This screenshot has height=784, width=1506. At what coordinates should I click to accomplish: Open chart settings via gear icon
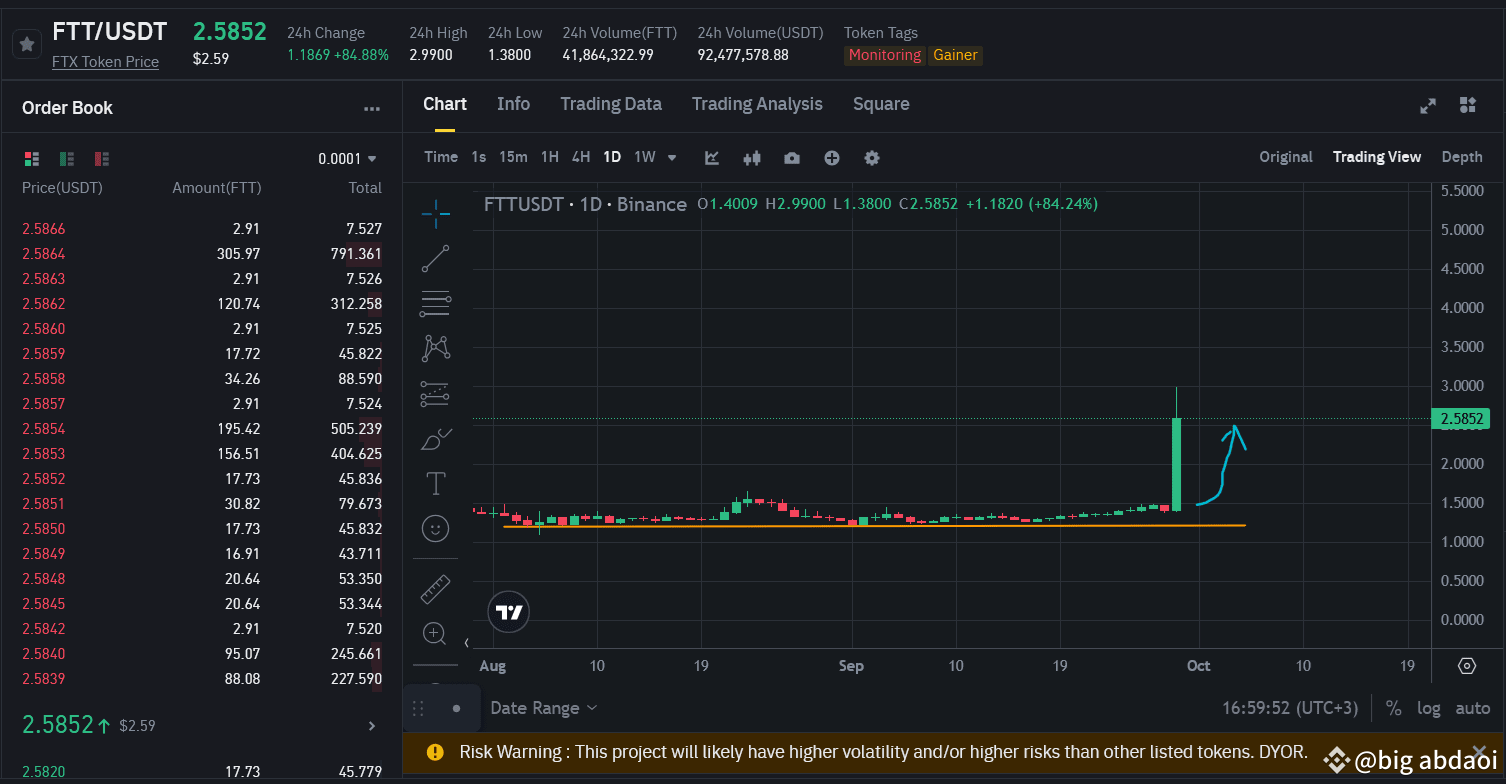pos(871,157)
